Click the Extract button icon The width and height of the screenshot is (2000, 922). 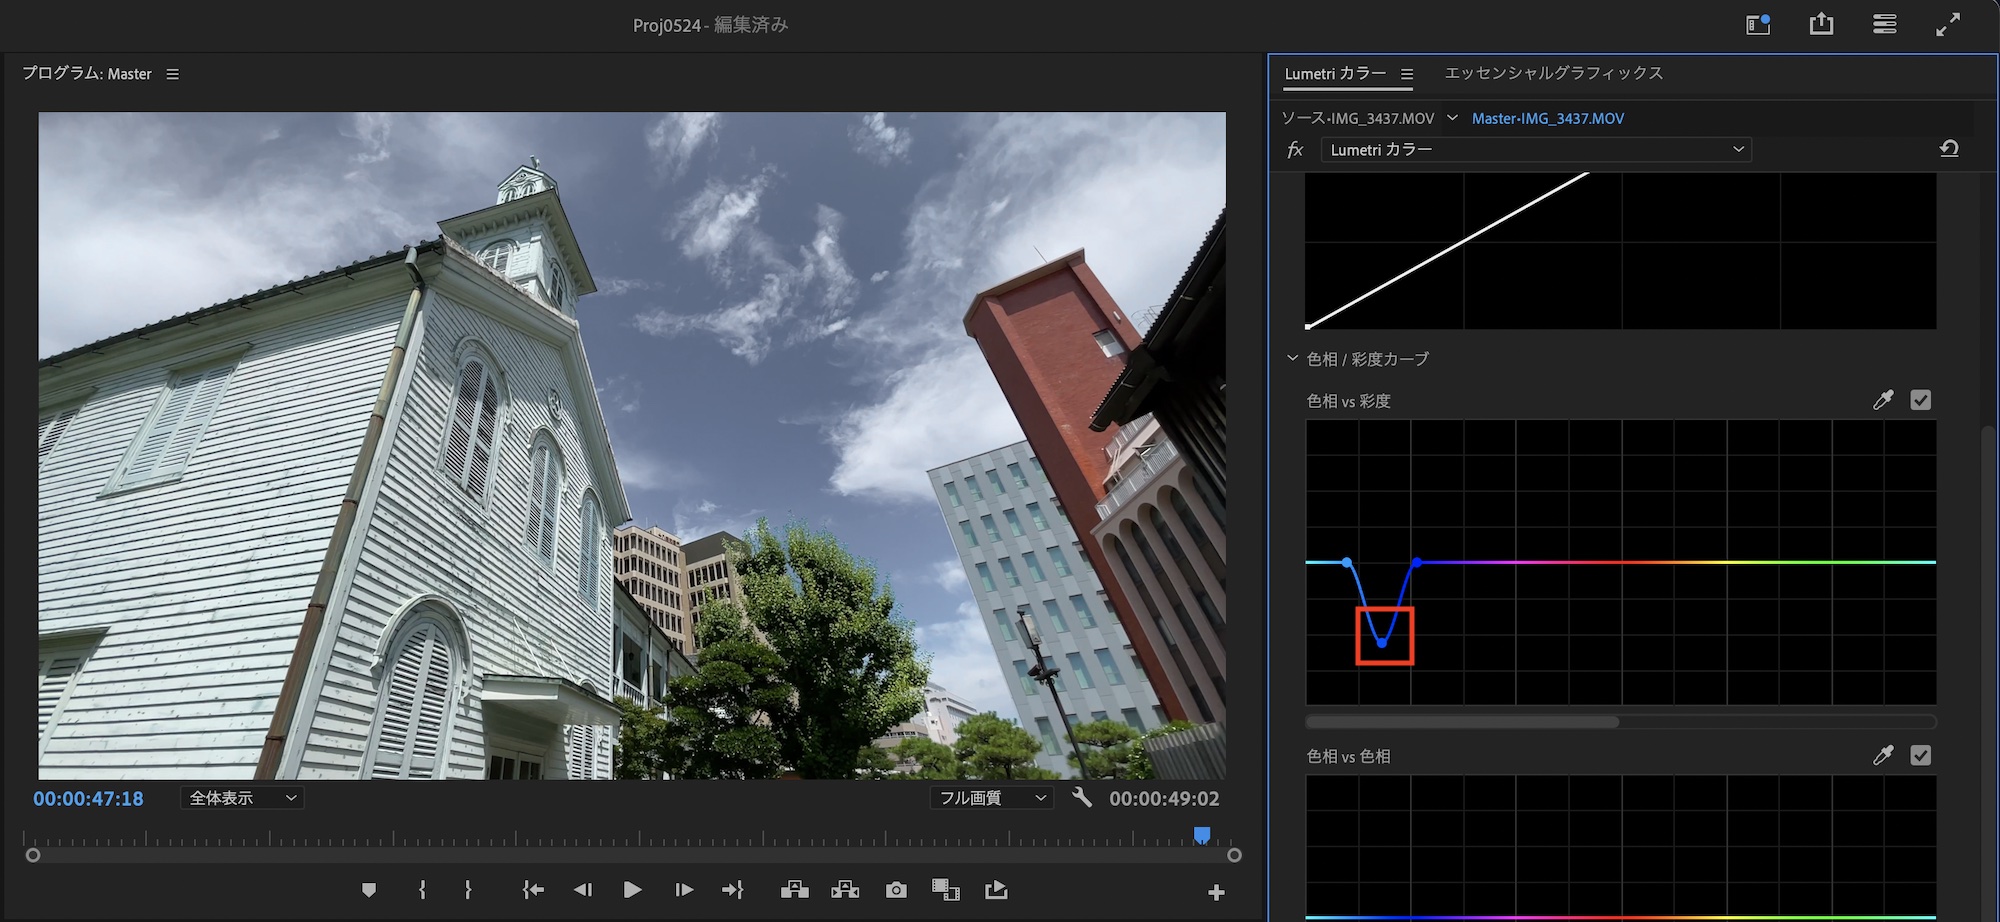click(x=845, y=890)
